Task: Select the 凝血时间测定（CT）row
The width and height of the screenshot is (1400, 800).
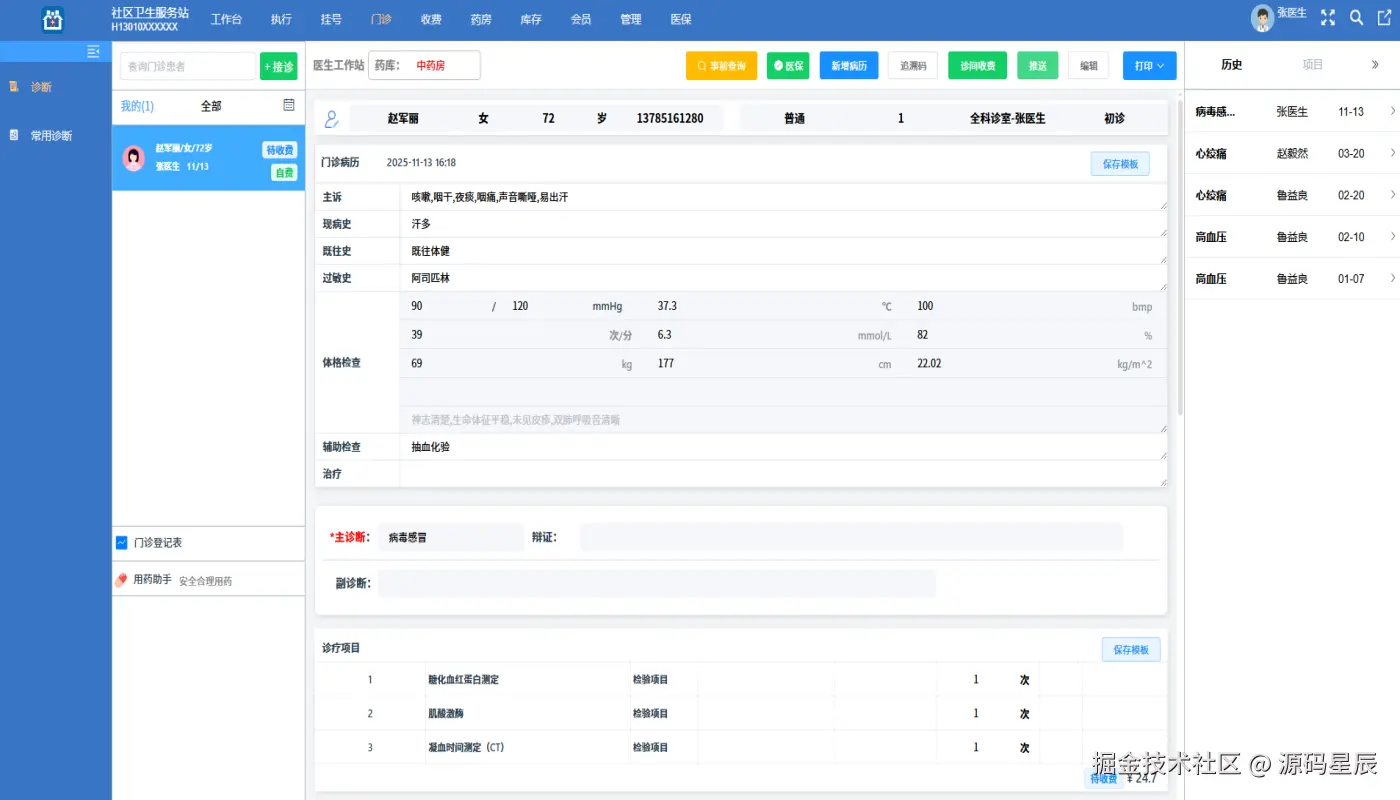Action: point(740,747)
